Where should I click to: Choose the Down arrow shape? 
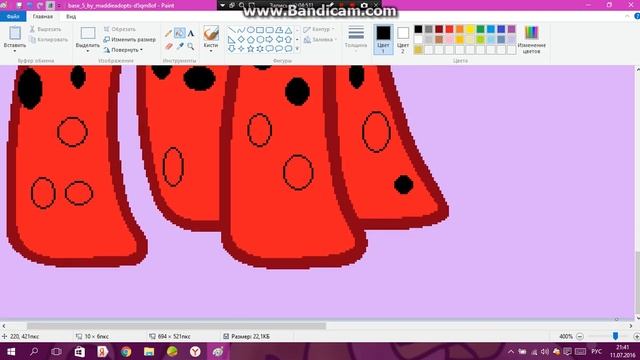click(231, 49)
